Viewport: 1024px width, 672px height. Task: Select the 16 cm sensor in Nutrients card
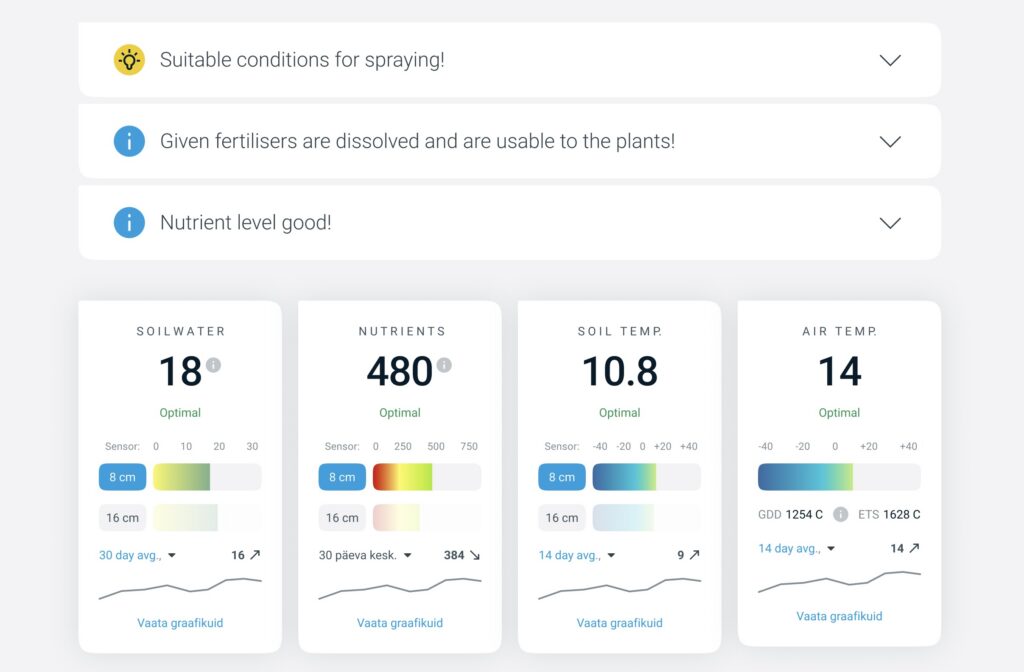(342, 518)
